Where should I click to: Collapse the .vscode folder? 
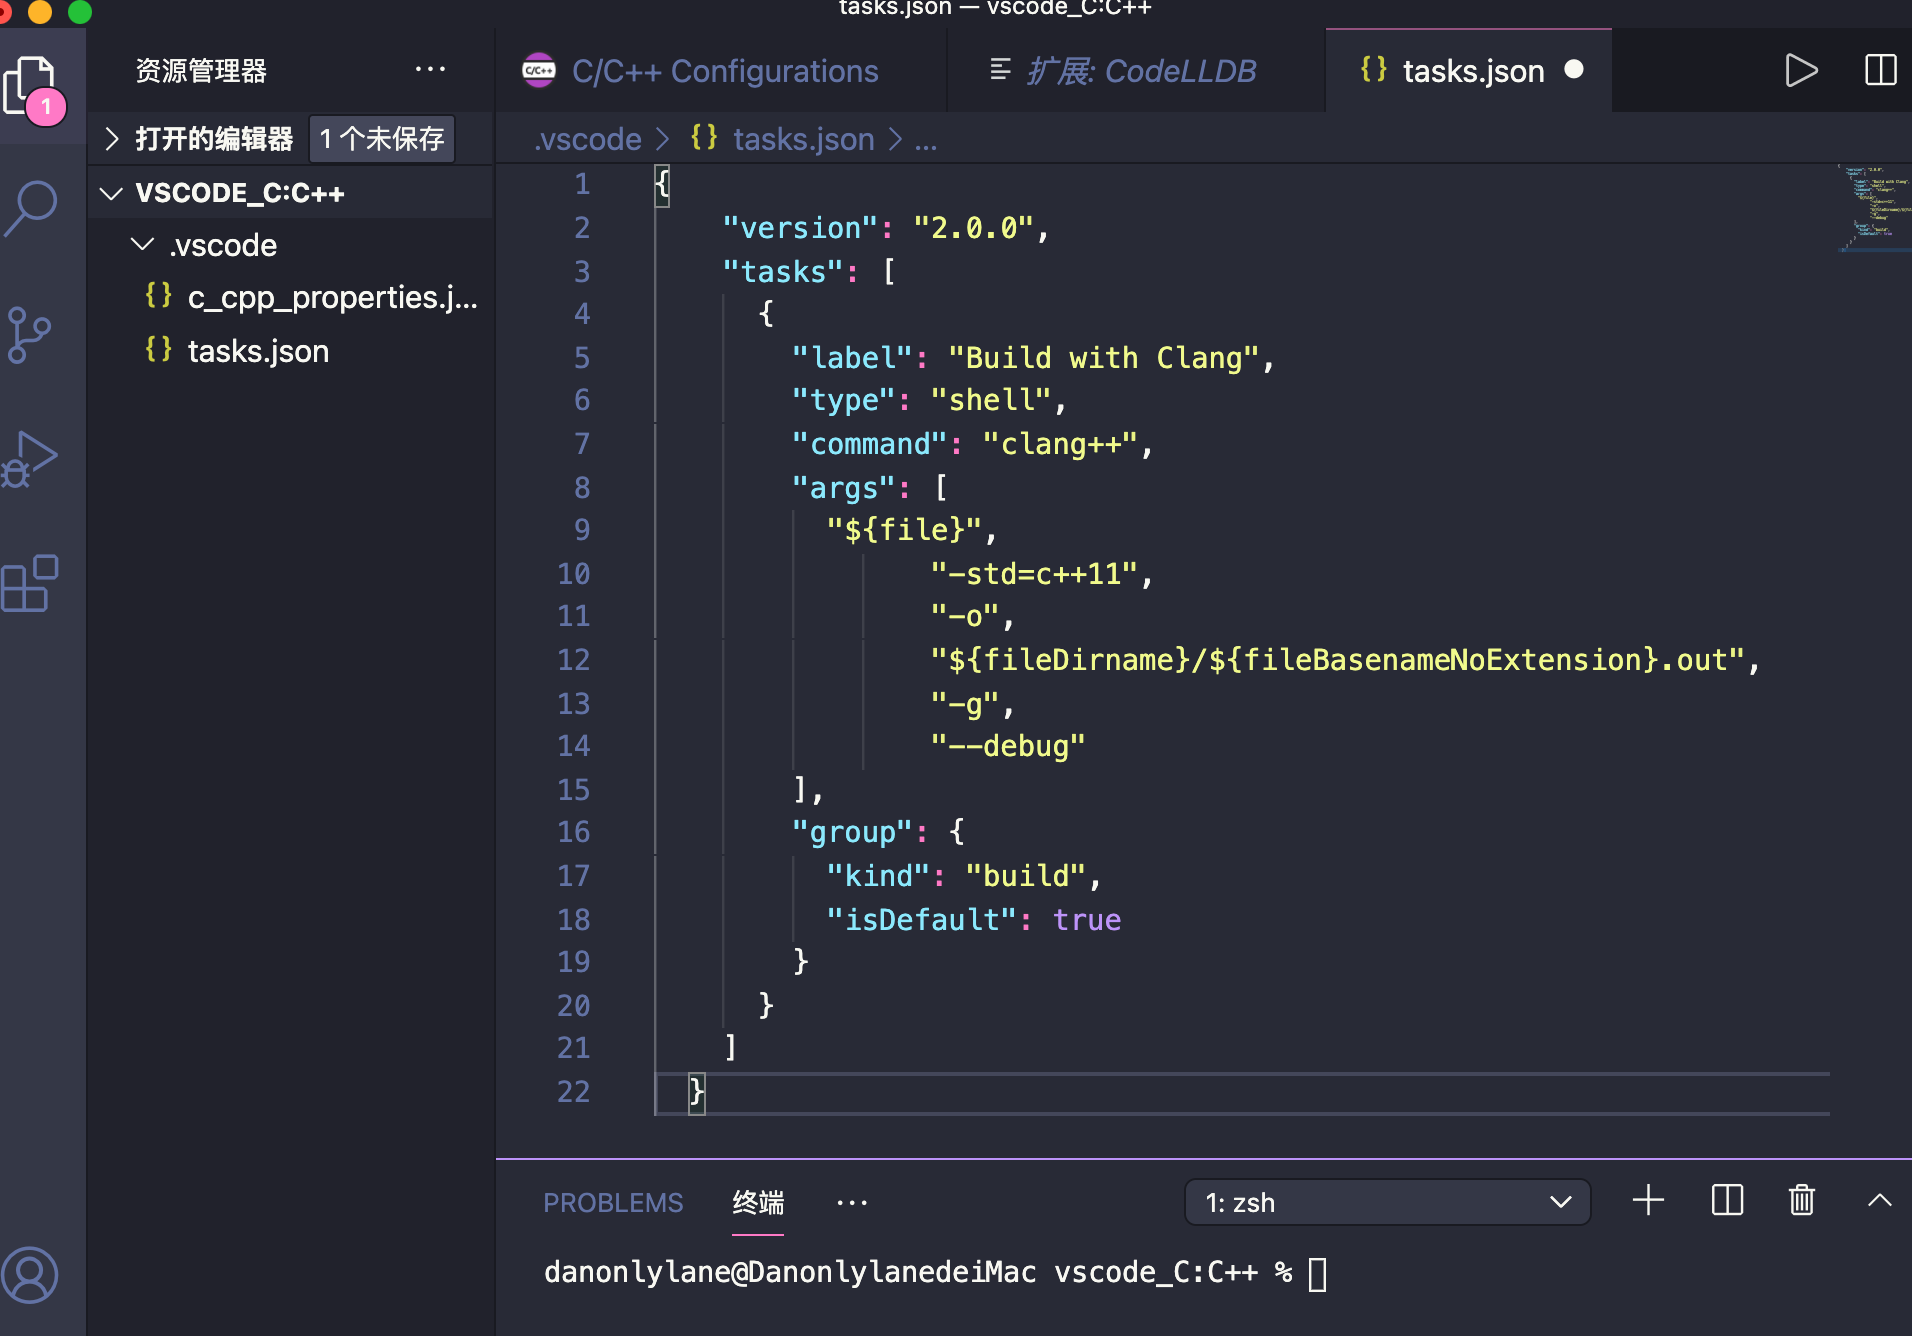tap(143, 245)
